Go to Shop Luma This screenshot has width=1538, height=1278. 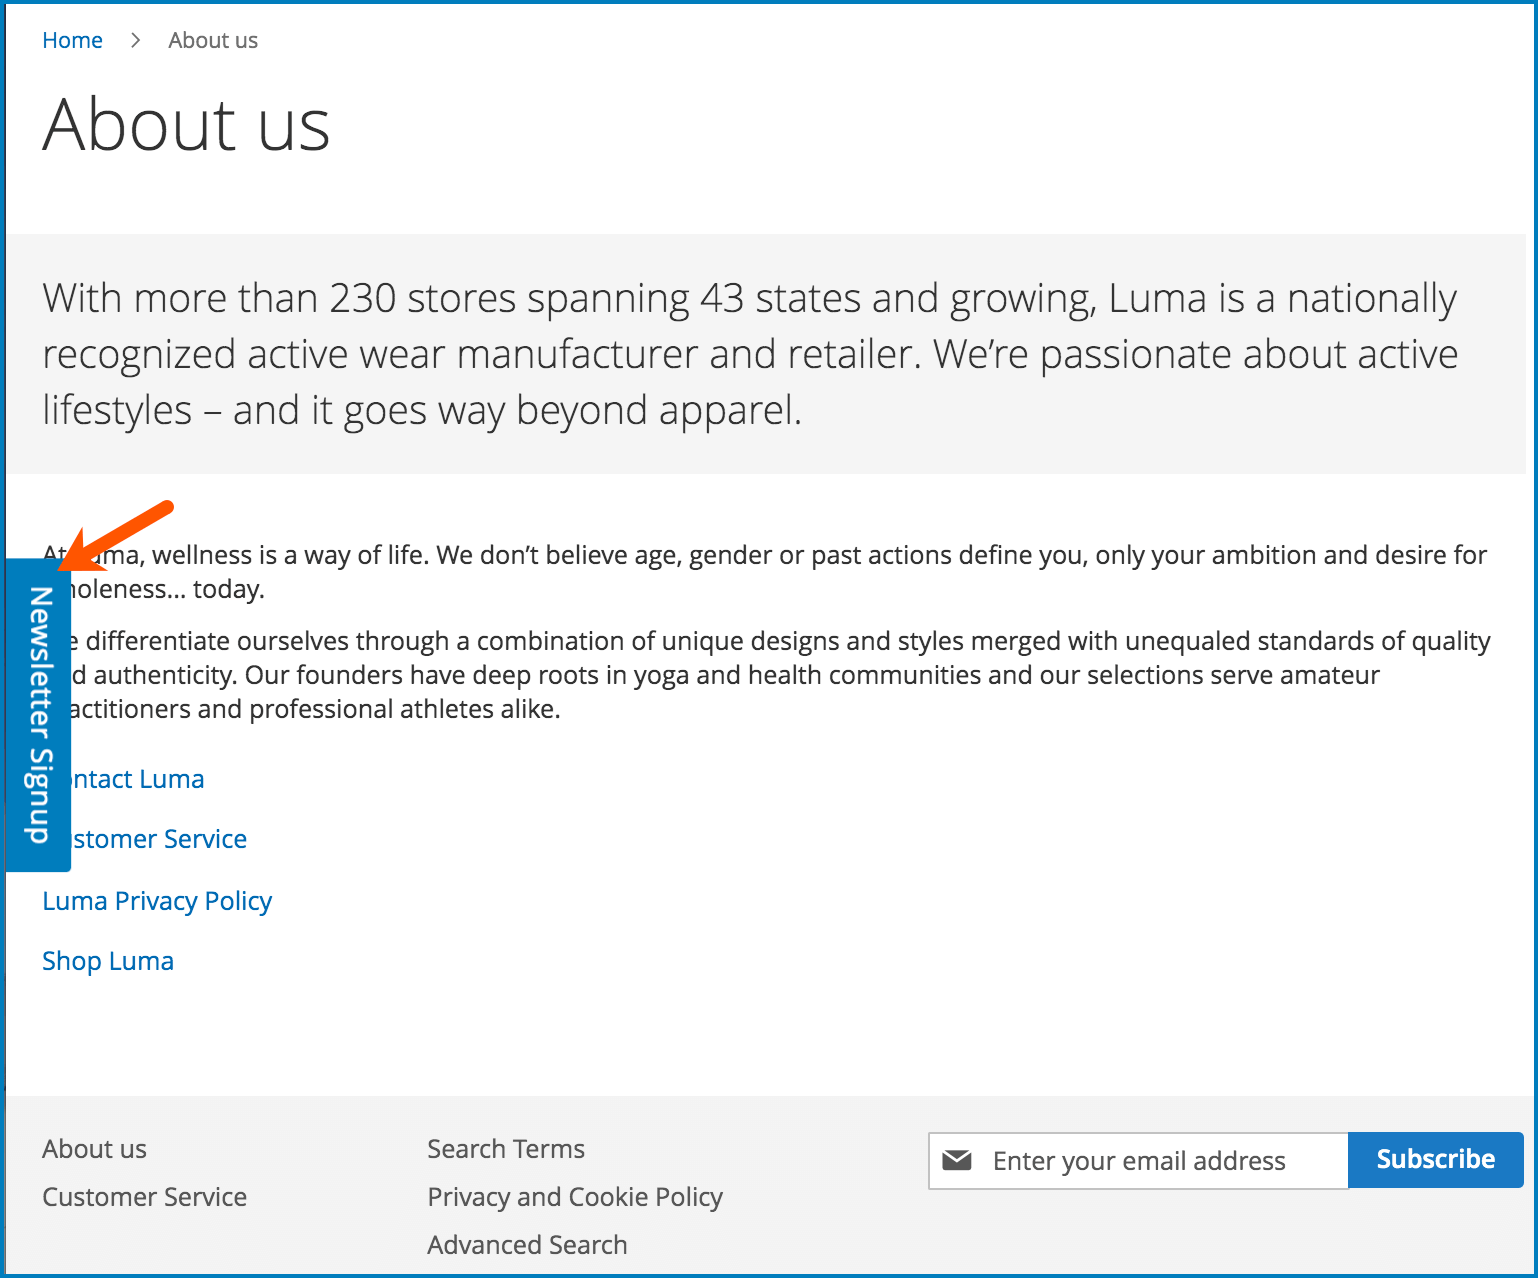tap(107, 961)
